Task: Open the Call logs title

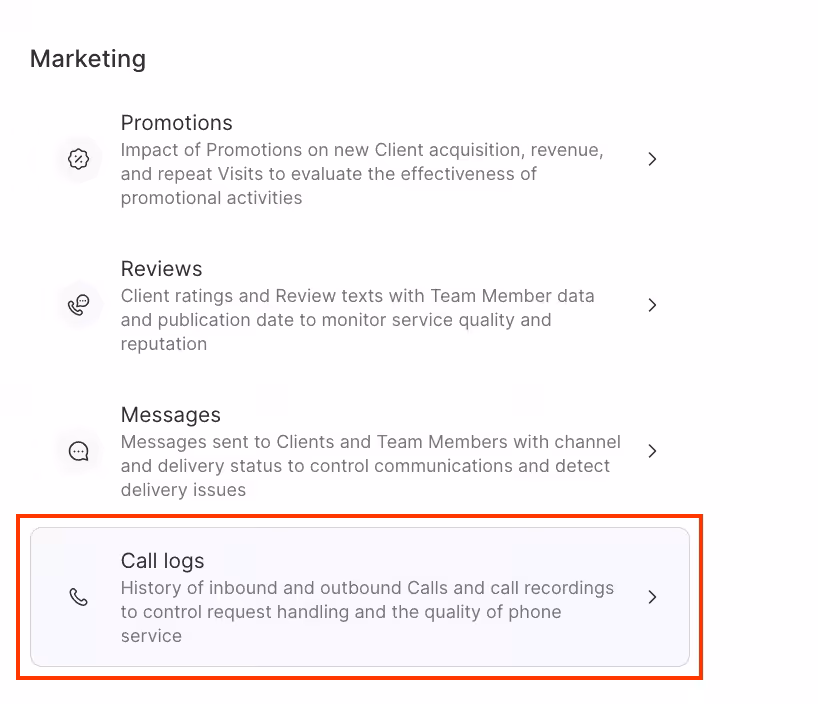Action: (x=162, y=561)
